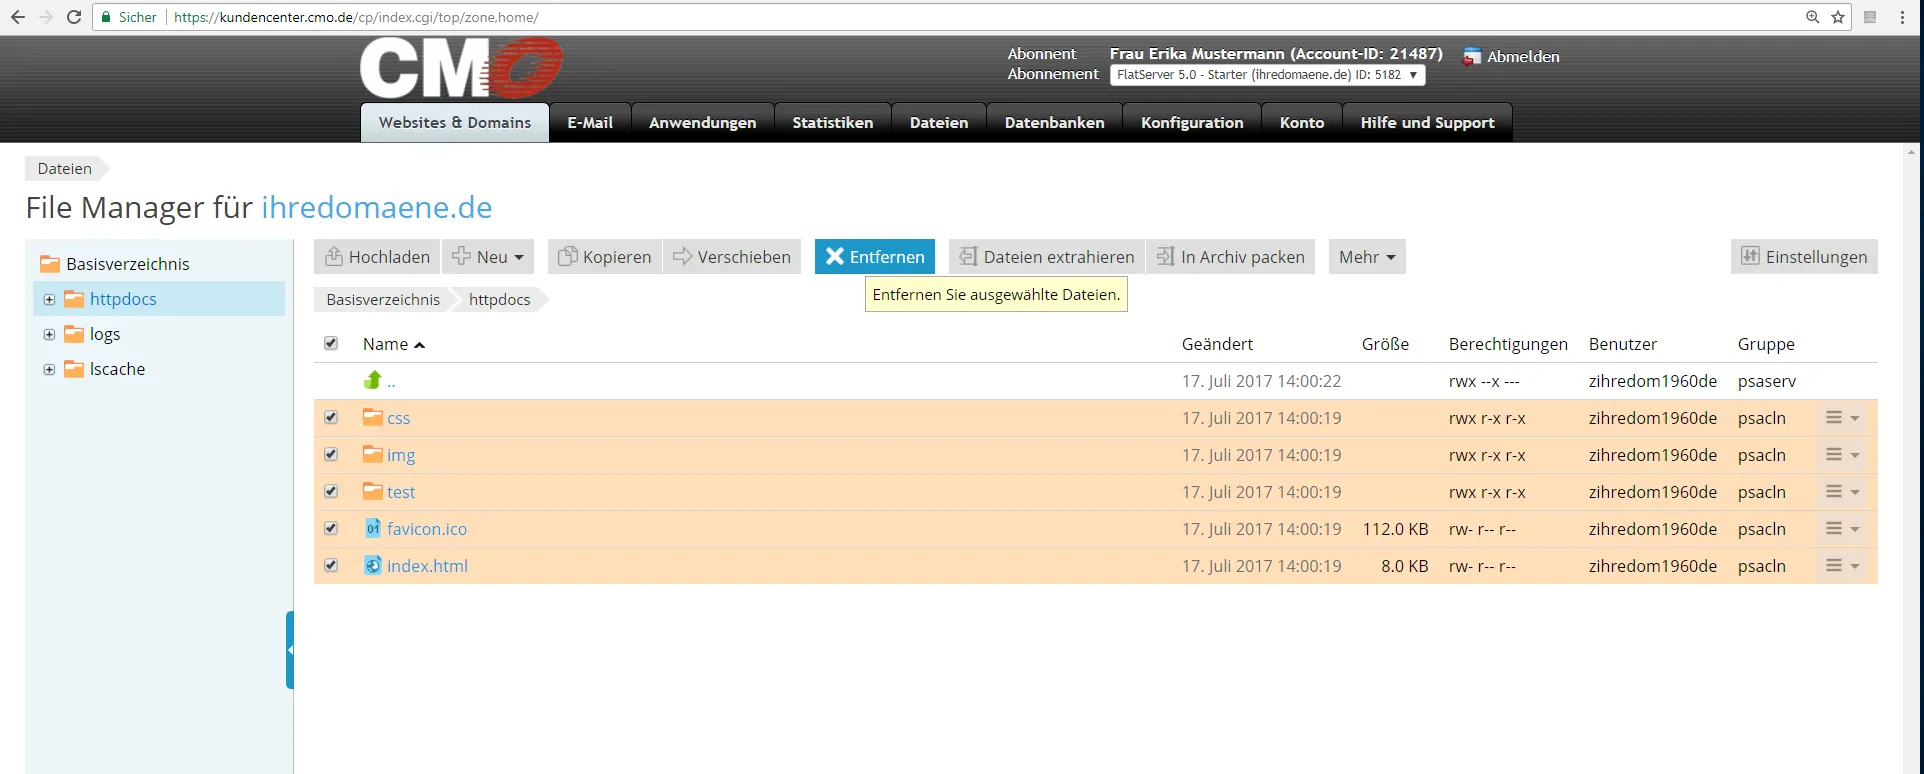Expand the logs tree node
This screenshot has width=1924, height=774.
(x=49, y=334)
